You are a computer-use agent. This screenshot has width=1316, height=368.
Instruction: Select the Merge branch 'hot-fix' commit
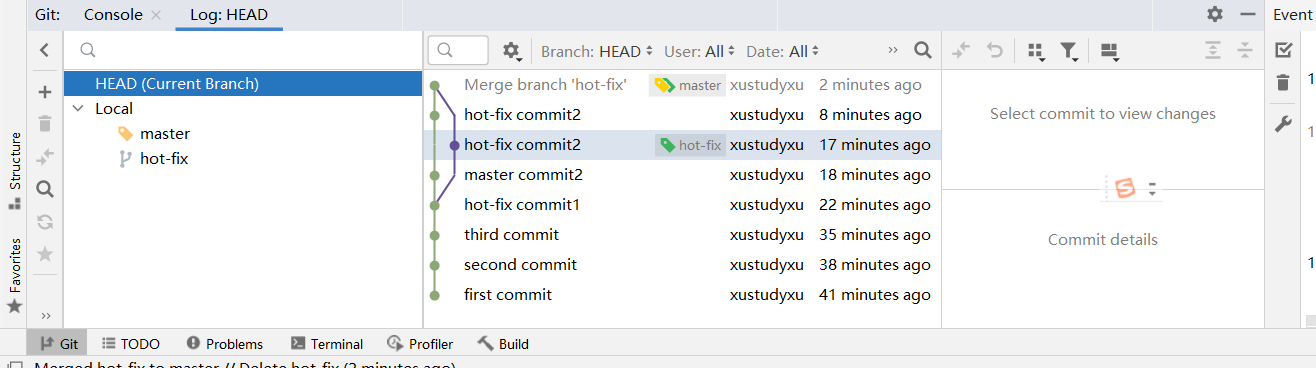point(682,85)
